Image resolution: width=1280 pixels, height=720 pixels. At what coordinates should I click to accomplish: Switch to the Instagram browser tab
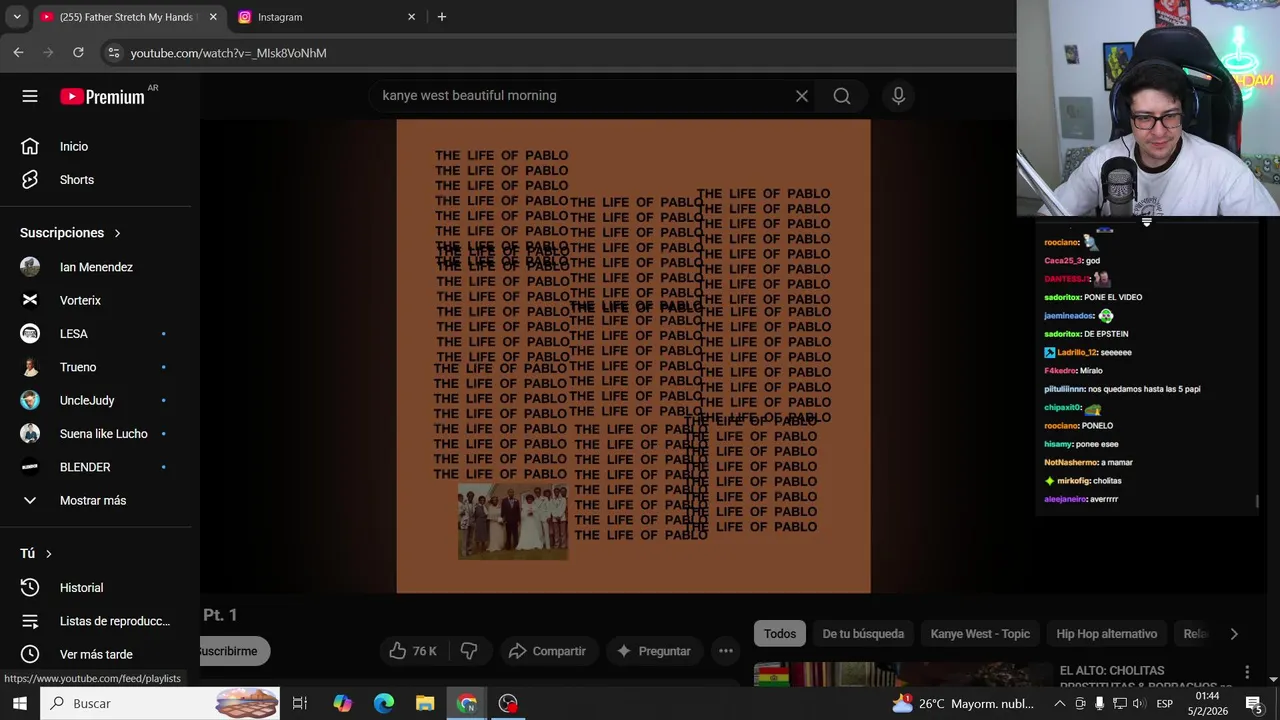325,17
